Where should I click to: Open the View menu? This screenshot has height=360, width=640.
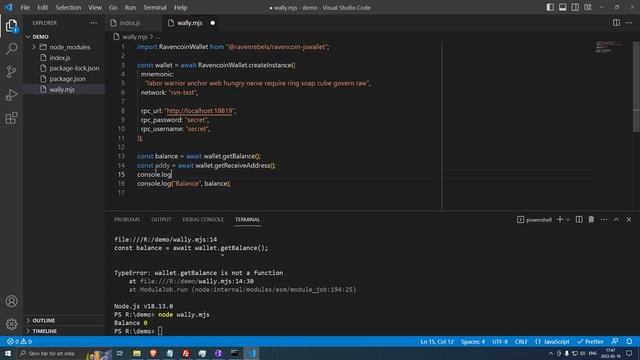pos(95,7)
